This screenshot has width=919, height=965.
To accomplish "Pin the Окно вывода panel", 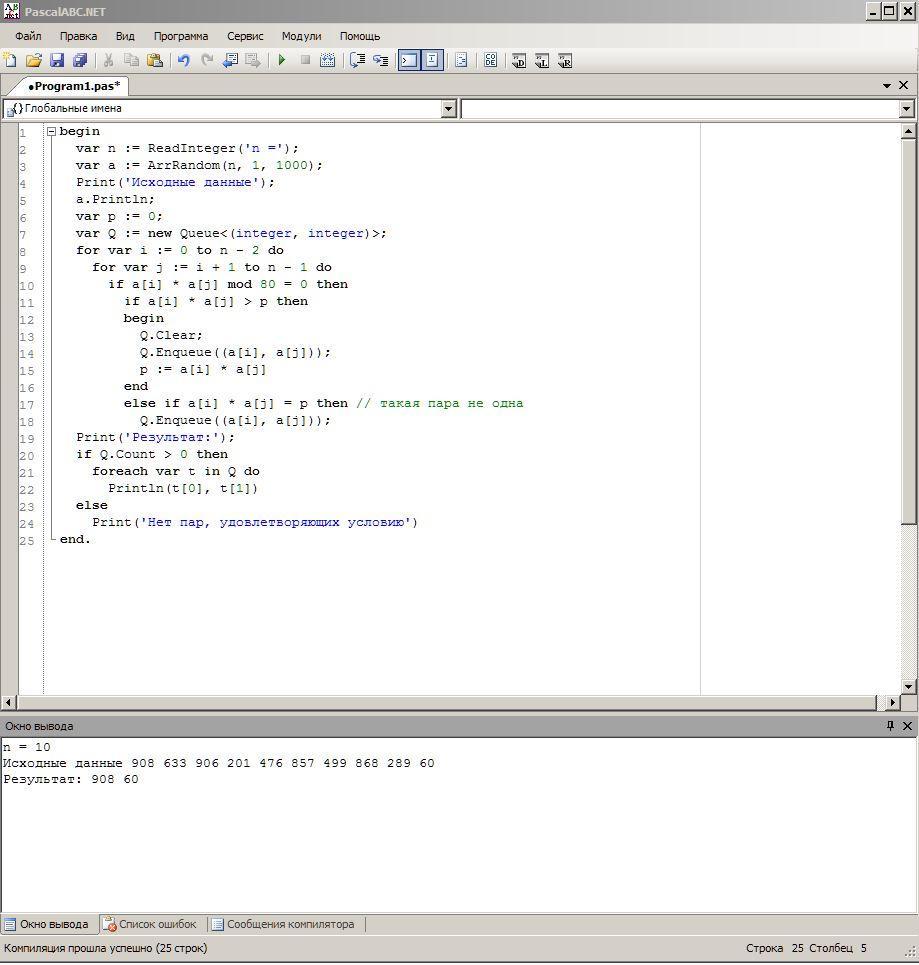I will tap(890, 726).
